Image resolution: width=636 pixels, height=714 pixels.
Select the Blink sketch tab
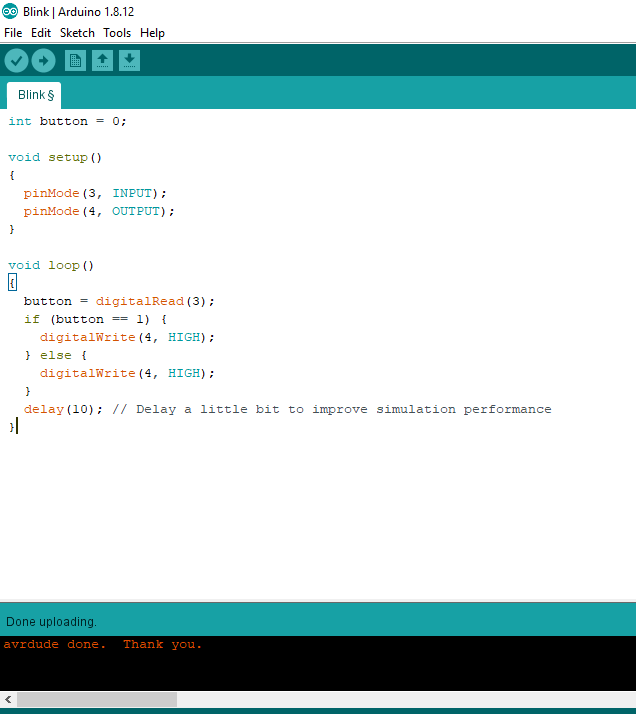[x=34, y=95]
